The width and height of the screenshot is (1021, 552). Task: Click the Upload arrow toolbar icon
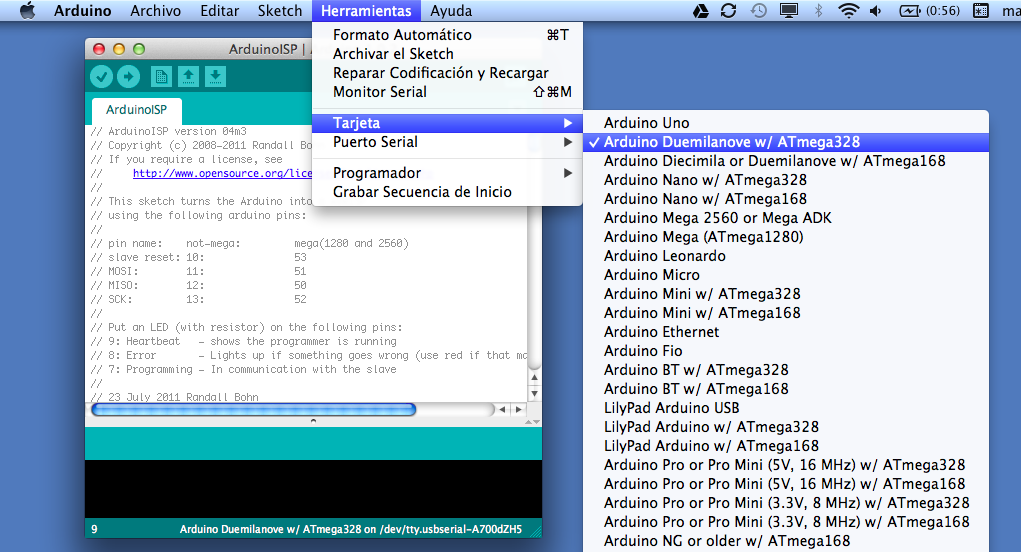(x=128, y=77)
